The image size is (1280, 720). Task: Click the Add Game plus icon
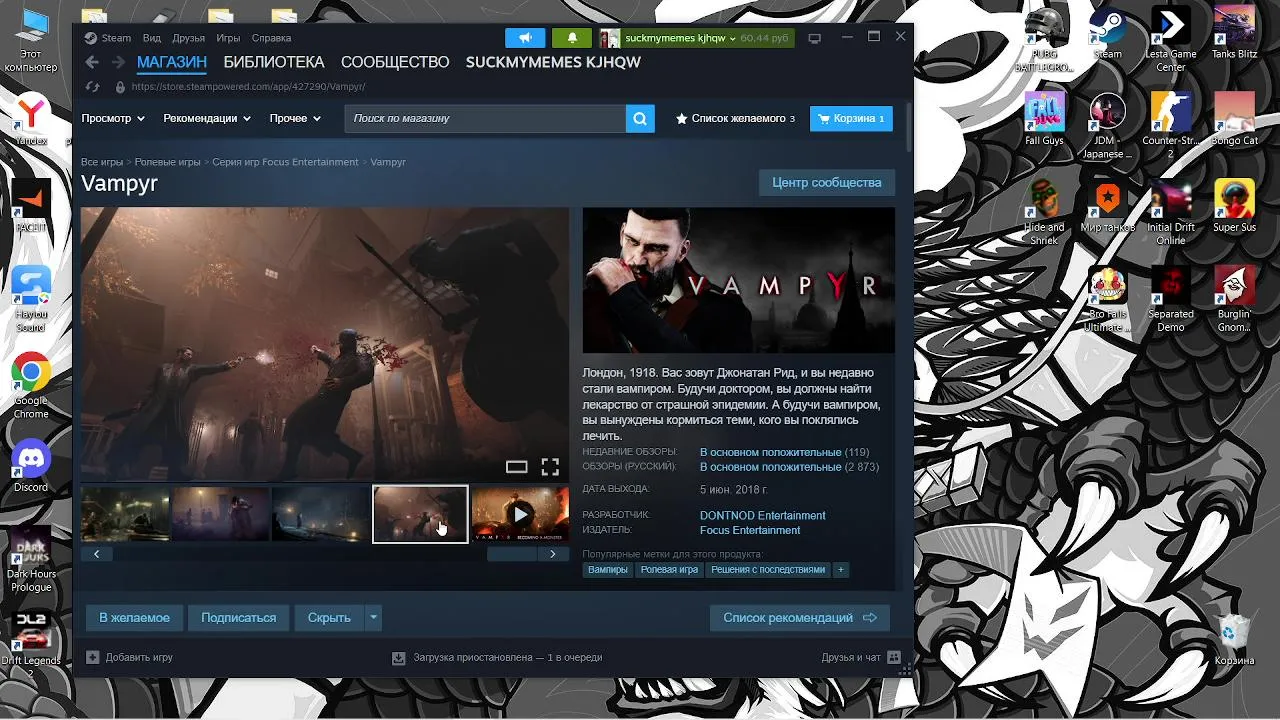pyautogui.click(x=93, y=658)
